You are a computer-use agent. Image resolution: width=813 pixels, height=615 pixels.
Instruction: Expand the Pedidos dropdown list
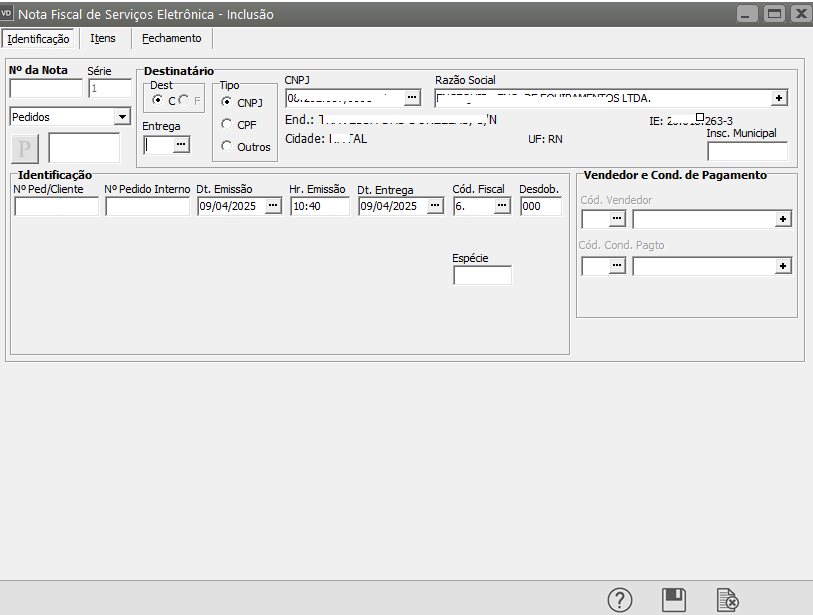pyautogui.click(x=122, y=116)
